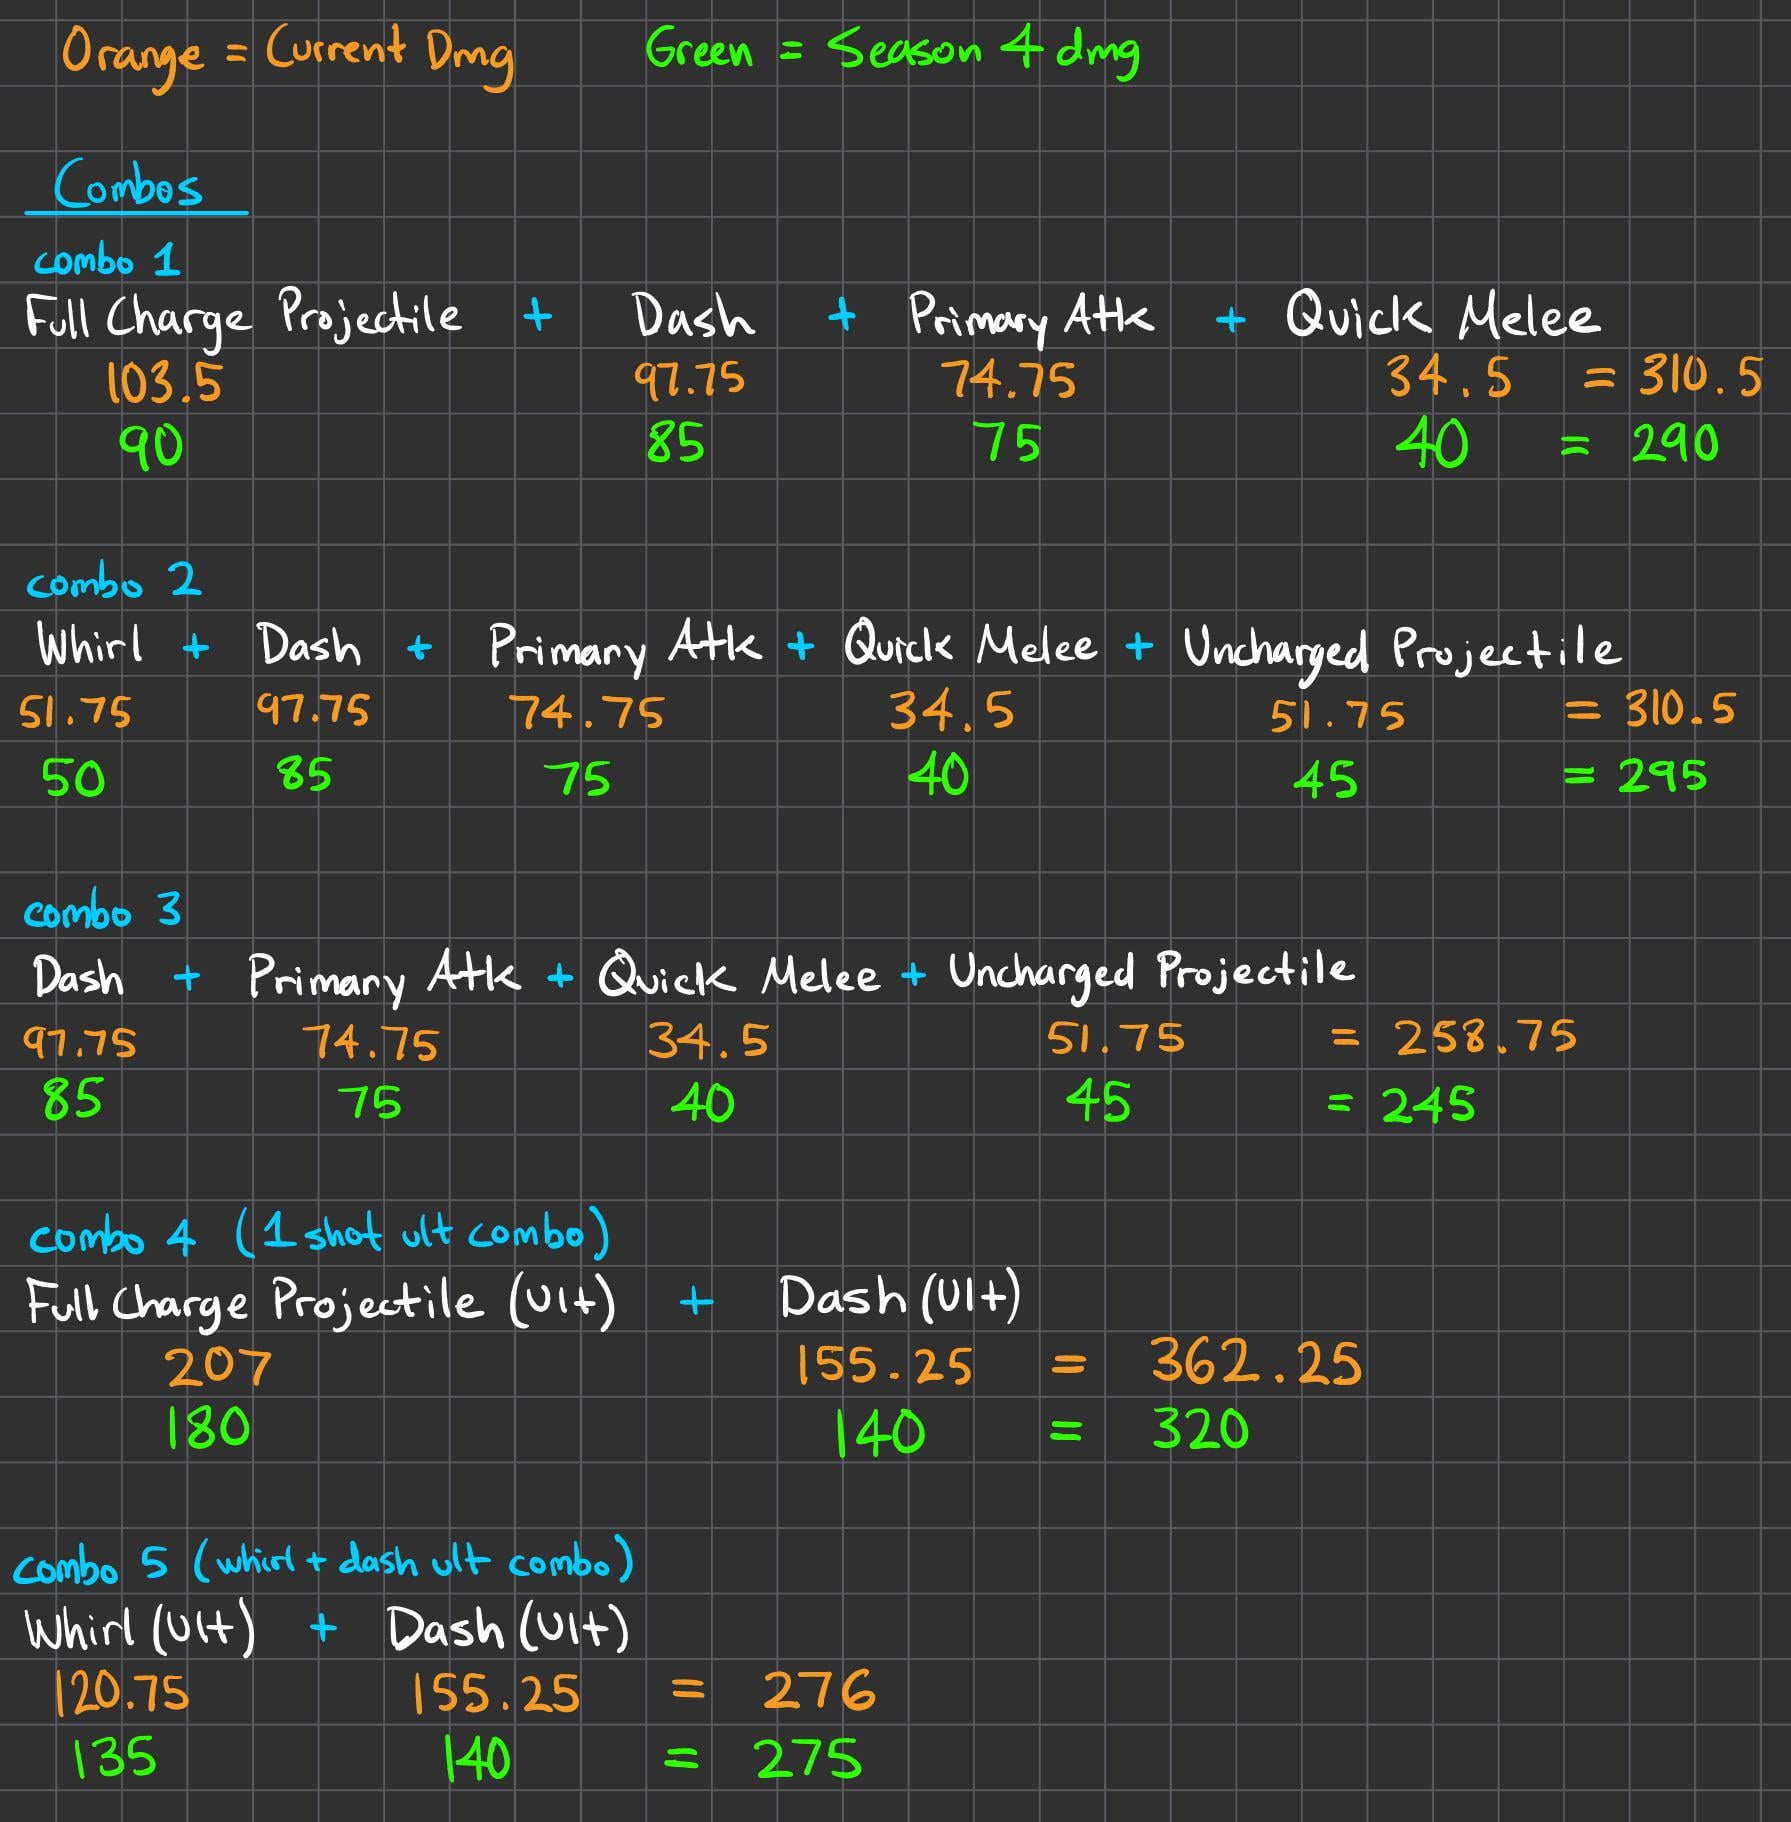Click the orange "Current Dmg" legend text
This screenshot has width=1791, height=1822.
tap(389, 55)
